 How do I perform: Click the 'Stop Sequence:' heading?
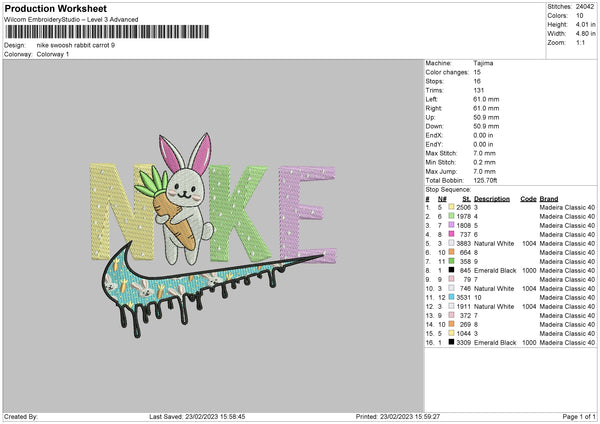(x=448, y=189)
